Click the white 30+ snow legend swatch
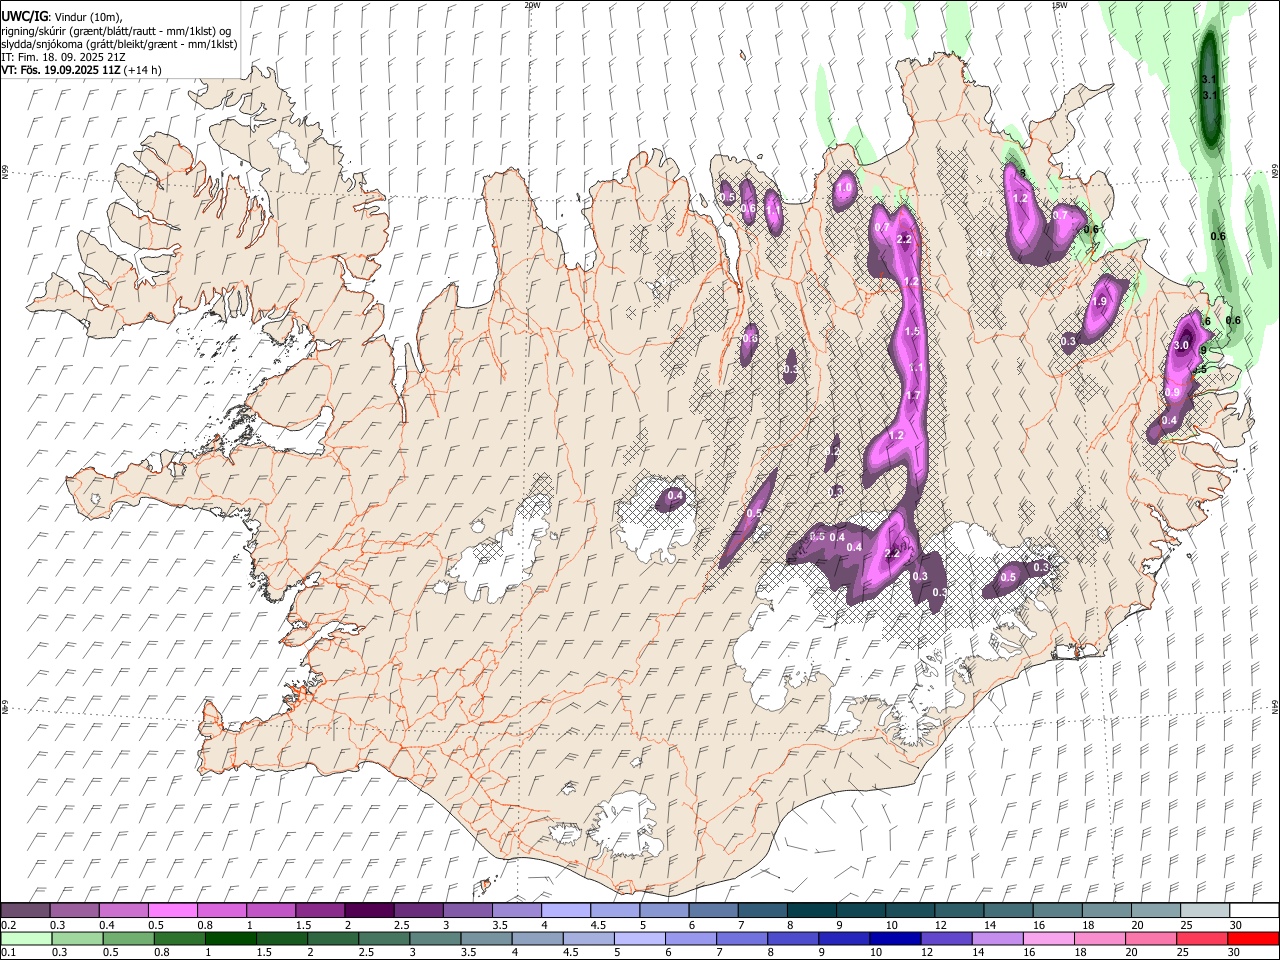The image size is (1280, 960). (x=1254, y=911)
